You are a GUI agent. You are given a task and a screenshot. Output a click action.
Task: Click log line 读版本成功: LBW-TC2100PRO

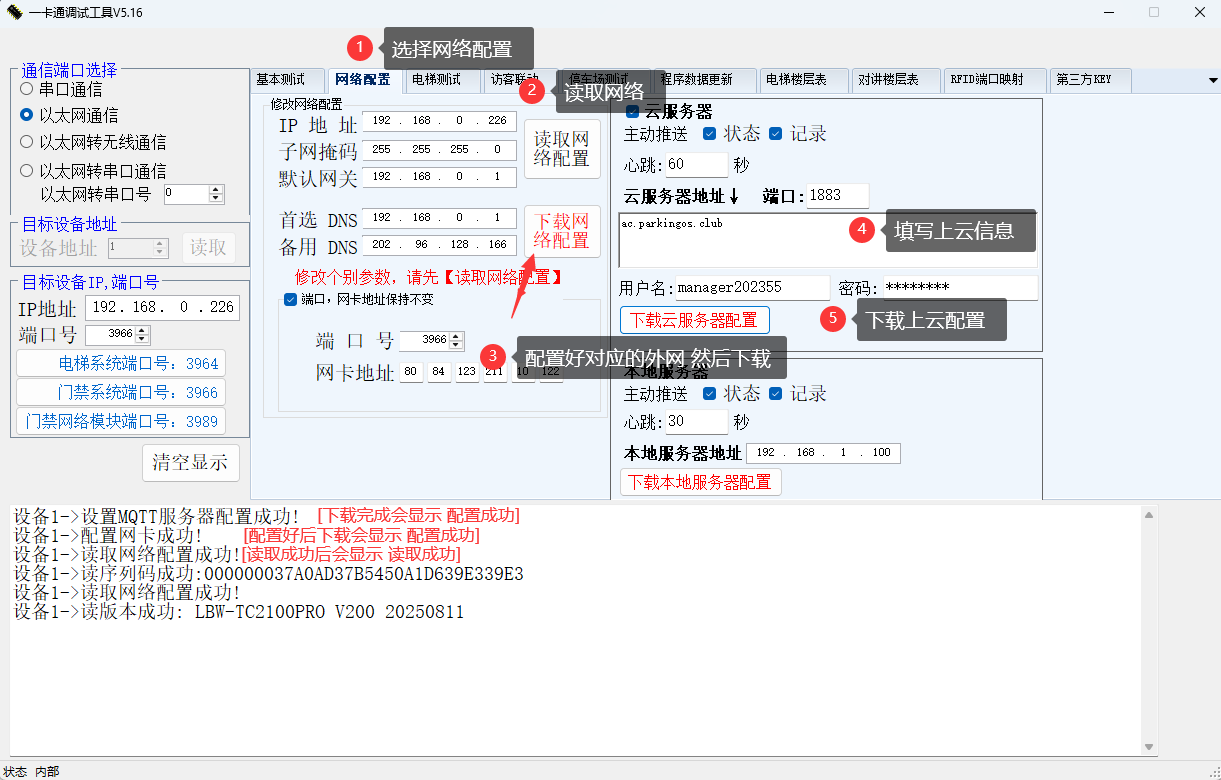(x=239, y=612)
